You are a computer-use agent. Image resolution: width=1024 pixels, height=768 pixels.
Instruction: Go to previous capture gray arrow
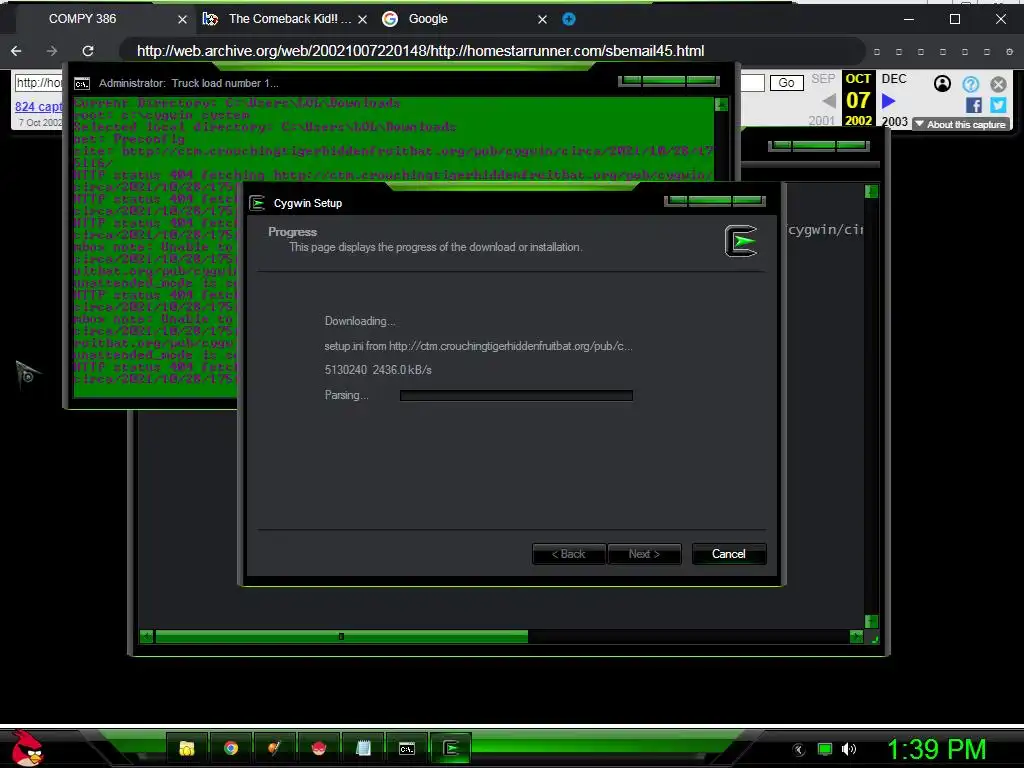tap(829, 101)
